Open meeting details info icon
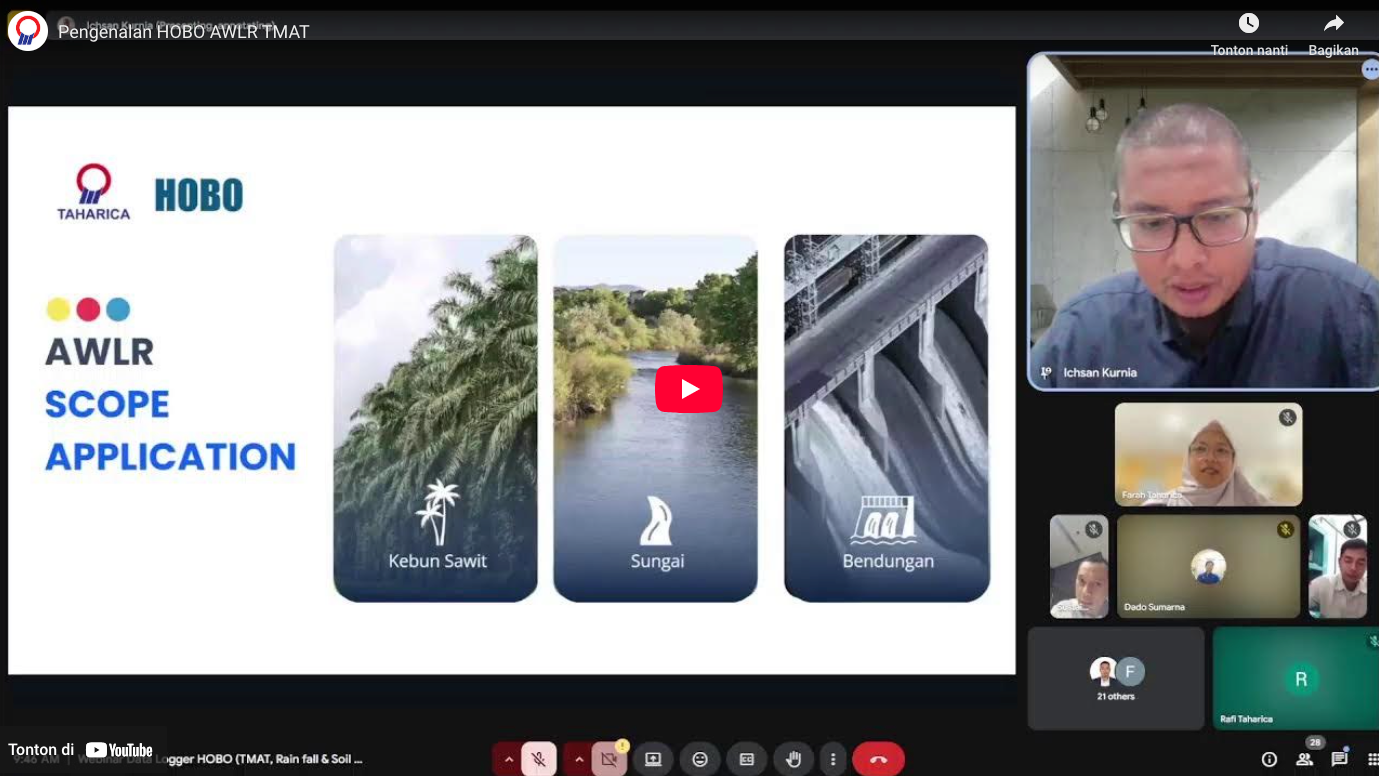The width and height of the screenshot is (1379, 776). [x=1269, y=760]
